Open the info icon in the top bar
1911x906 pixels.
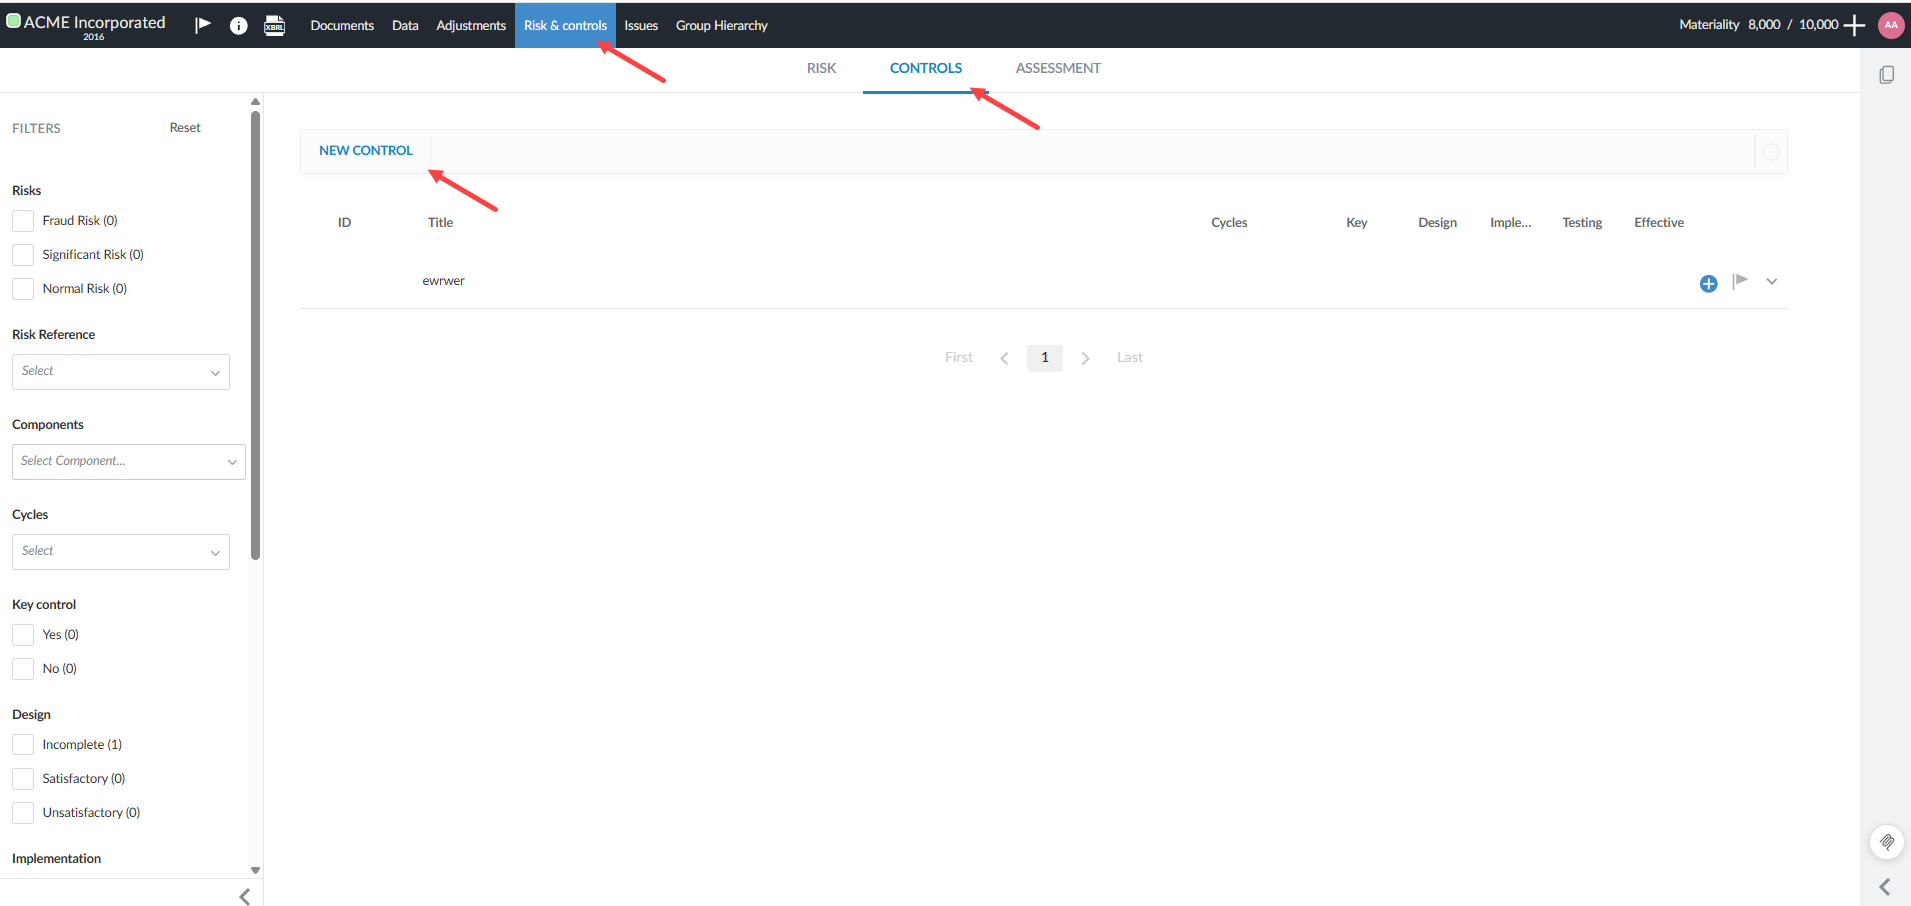[x=238, y=25]
